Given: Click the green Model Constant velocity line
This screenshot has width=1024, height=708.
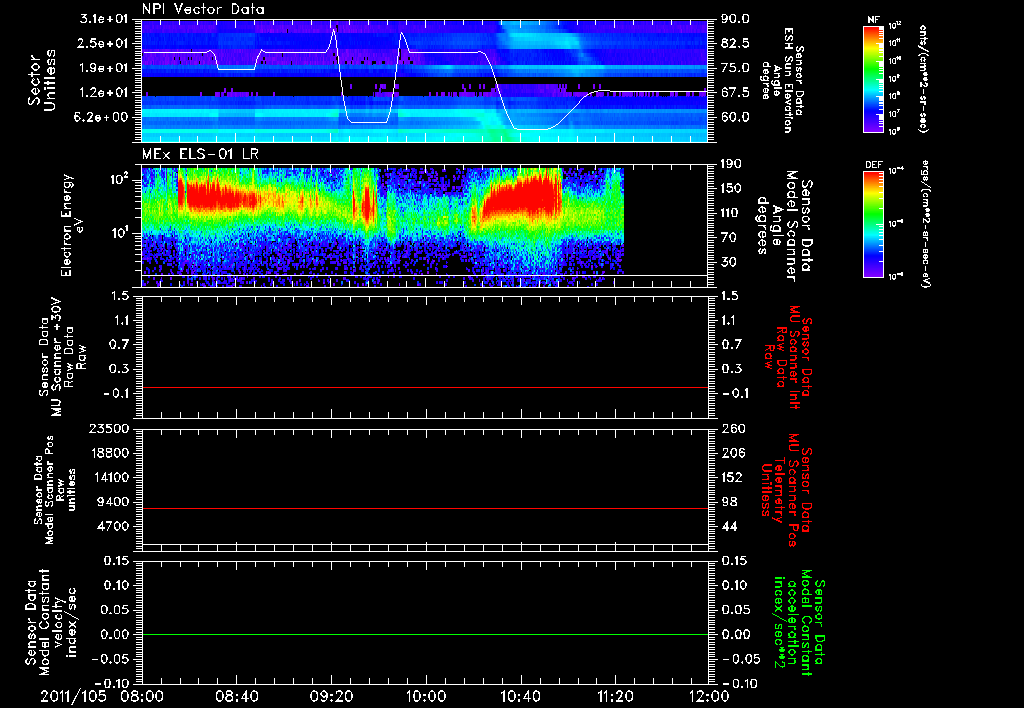Looking at the screenshot, I should [x=424, y=634].
